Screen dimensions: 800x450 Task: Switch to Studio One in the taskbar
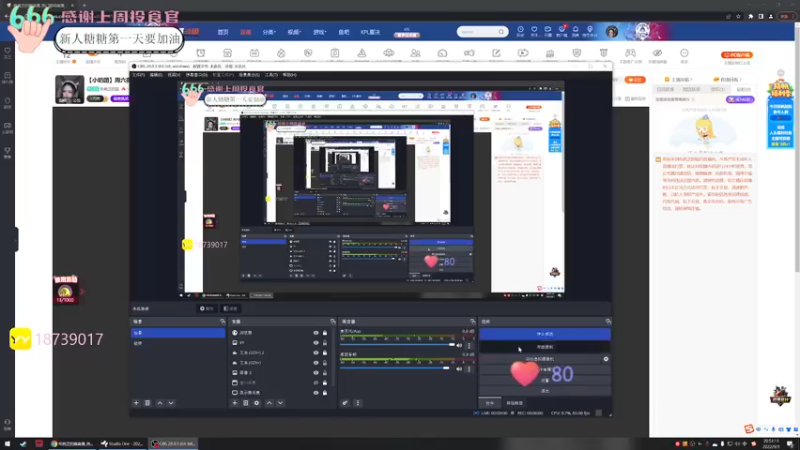(122, 444)
